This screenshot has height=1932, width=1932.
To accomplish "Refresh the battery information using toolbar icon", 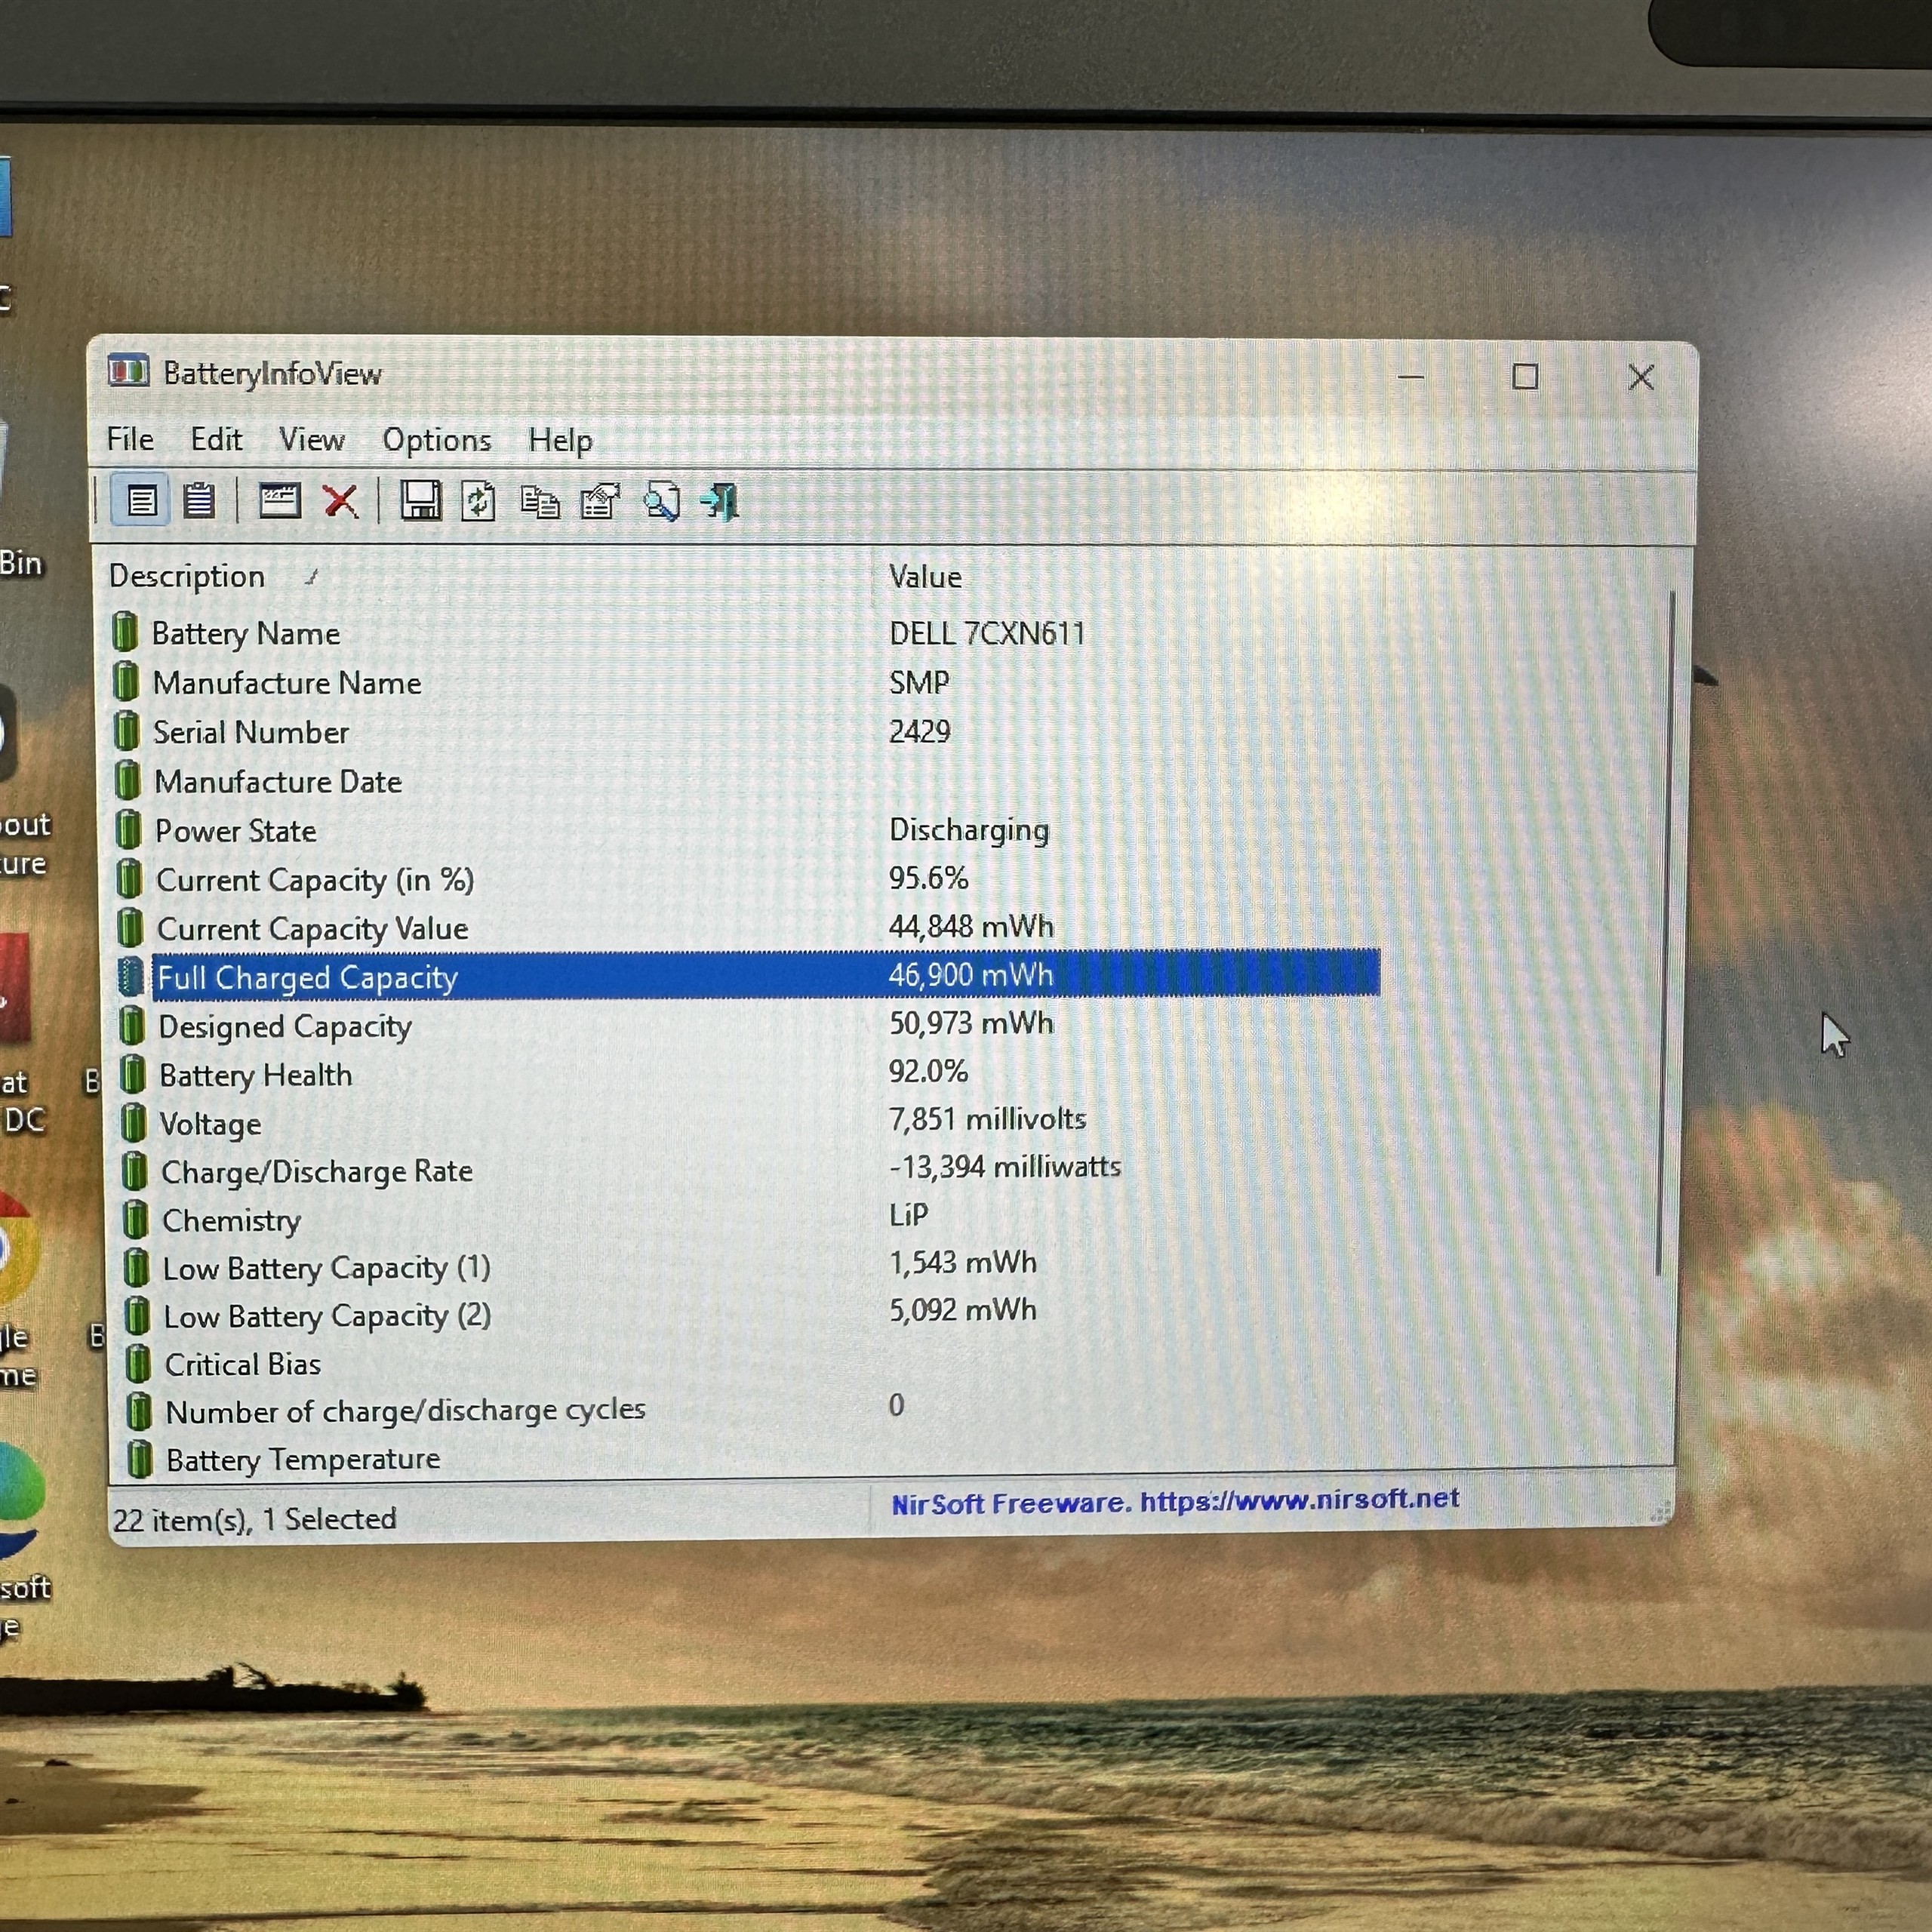I will (x=478, y=501).
